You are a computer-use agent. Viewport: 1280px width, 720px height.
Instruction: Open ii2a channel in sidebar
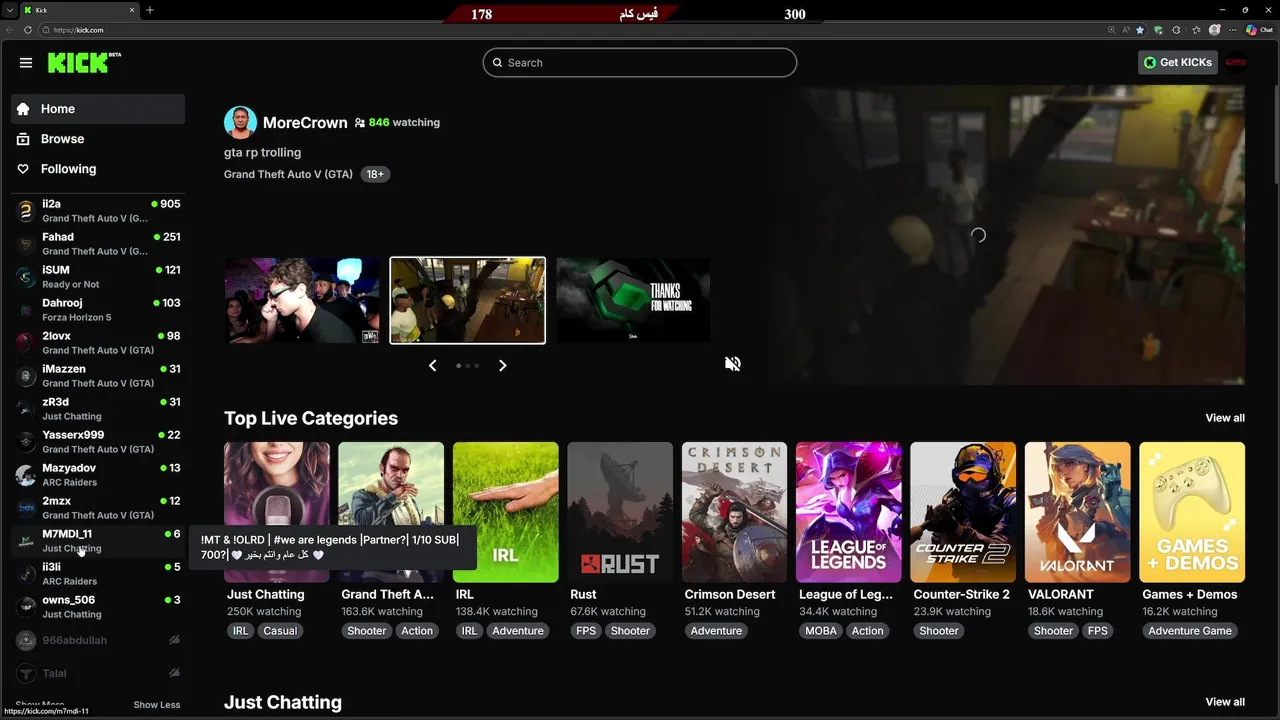tap(98, 210)
